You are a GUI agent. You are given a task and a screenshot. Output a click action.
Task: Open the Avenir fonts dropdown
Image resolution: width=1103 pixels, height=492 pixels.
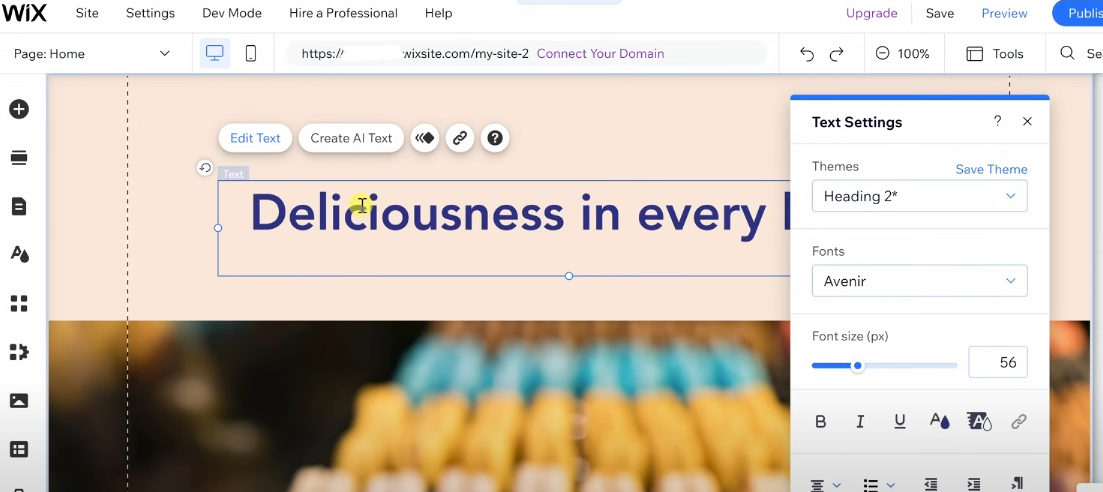point(919,281)
